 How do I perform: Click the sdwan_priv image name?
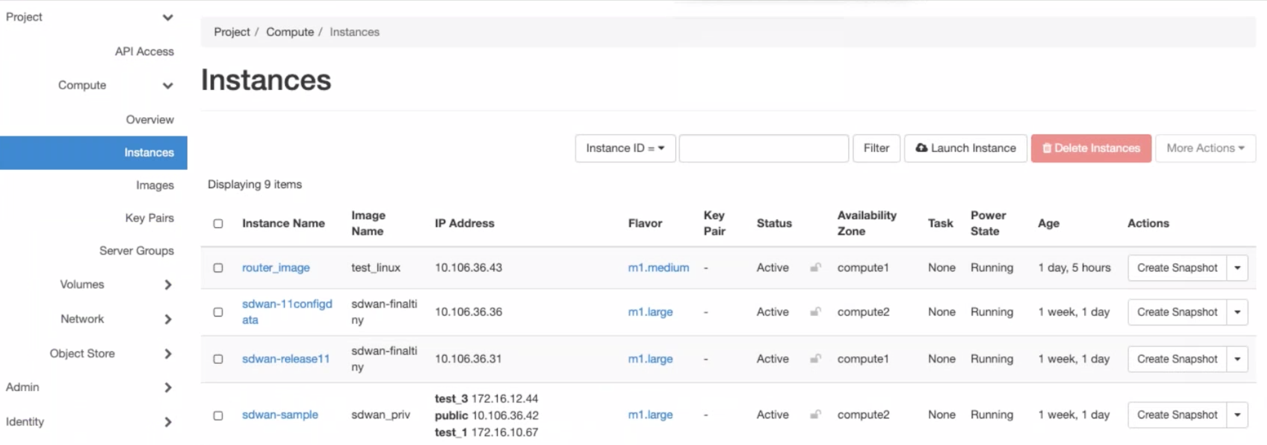pyautogui.click(x=381, y=415)
